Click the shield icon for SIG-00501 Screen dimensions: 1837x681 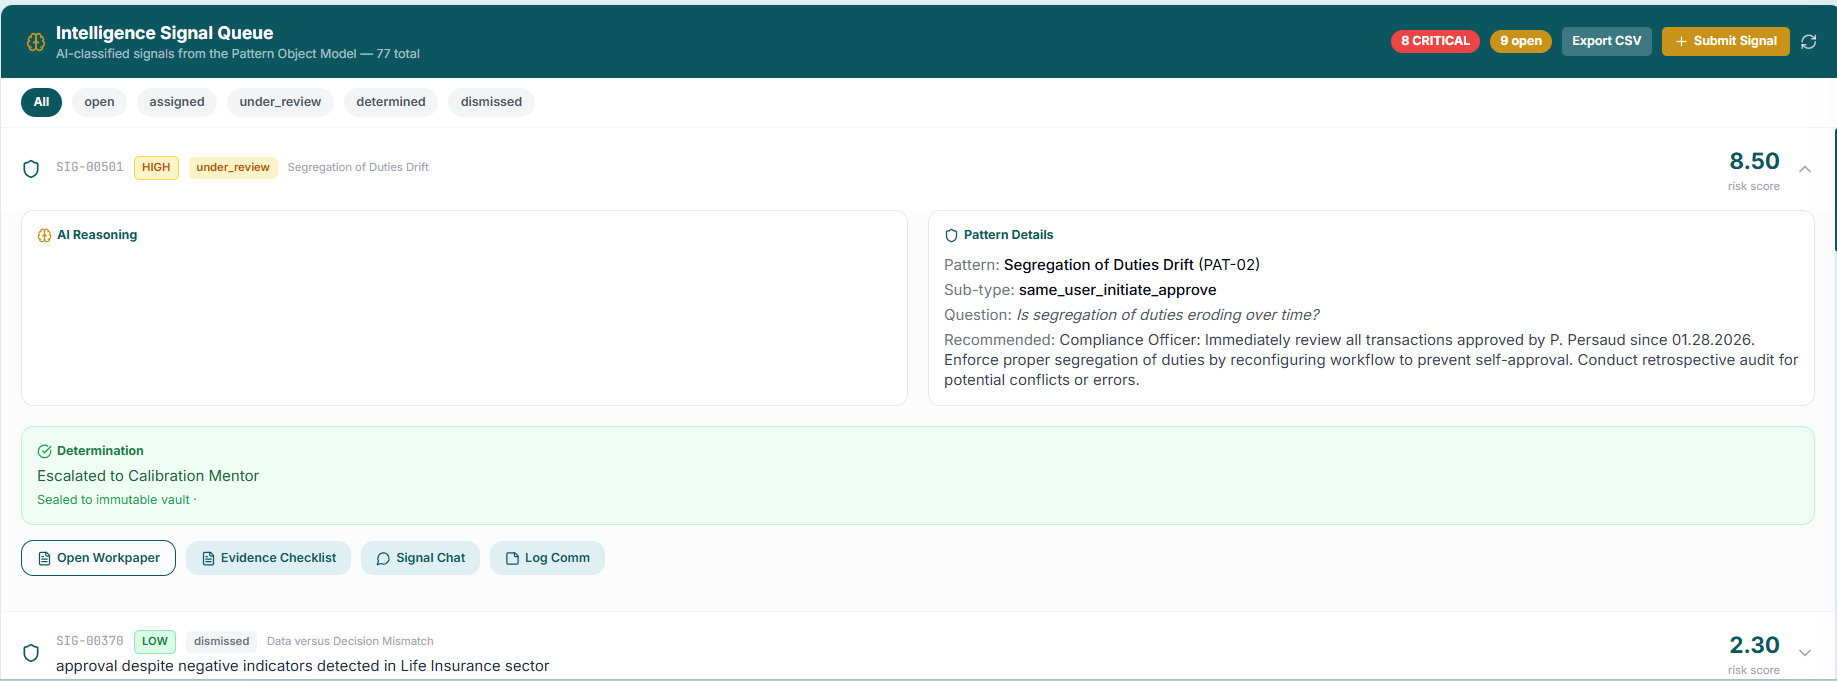click(x=31, y=169)
